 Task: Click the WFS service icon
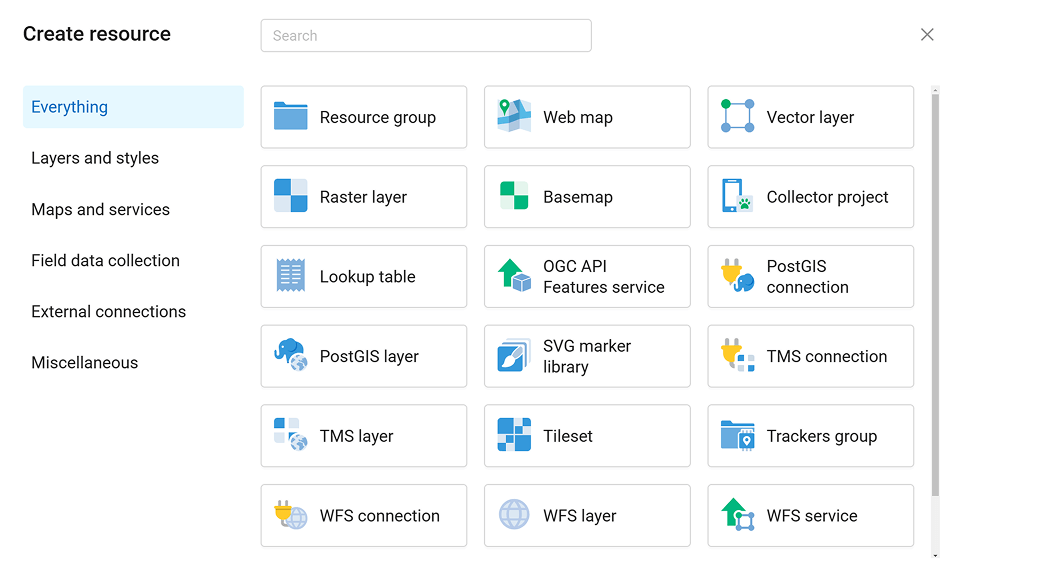(738, 516)
